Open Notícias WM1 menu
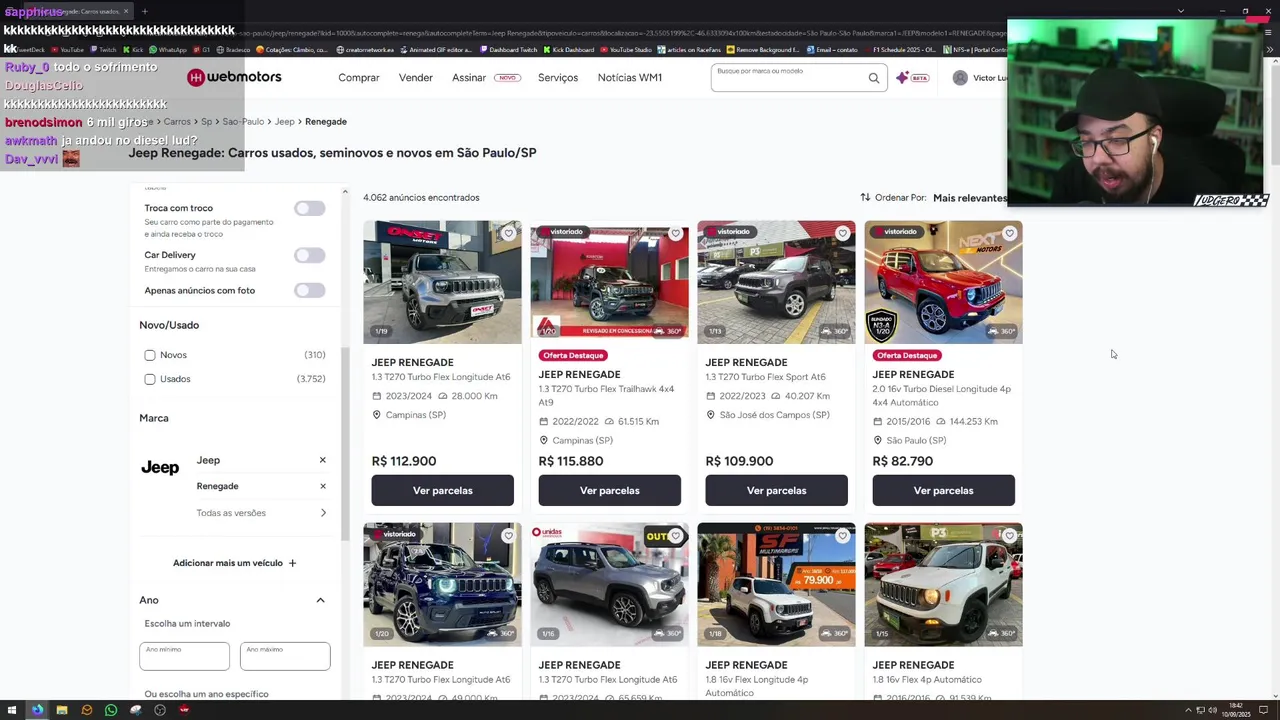The width and height of the screenshot is (1280, 720). (x=630, y=78)
